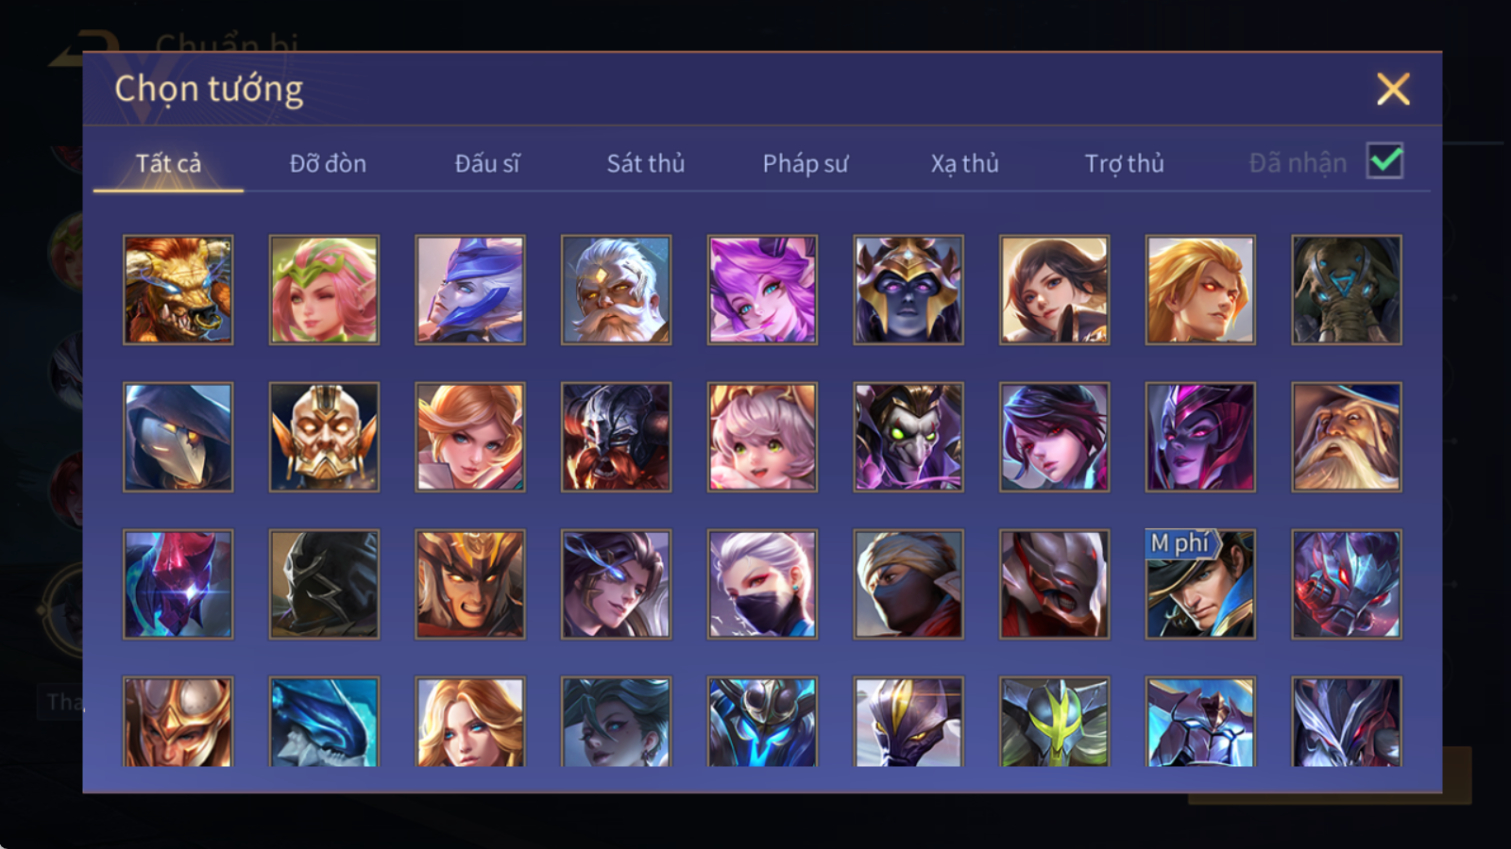Pick the hero marked M phí
This screenshot has width=1511, height=849.
click(x=1200, y=584)
